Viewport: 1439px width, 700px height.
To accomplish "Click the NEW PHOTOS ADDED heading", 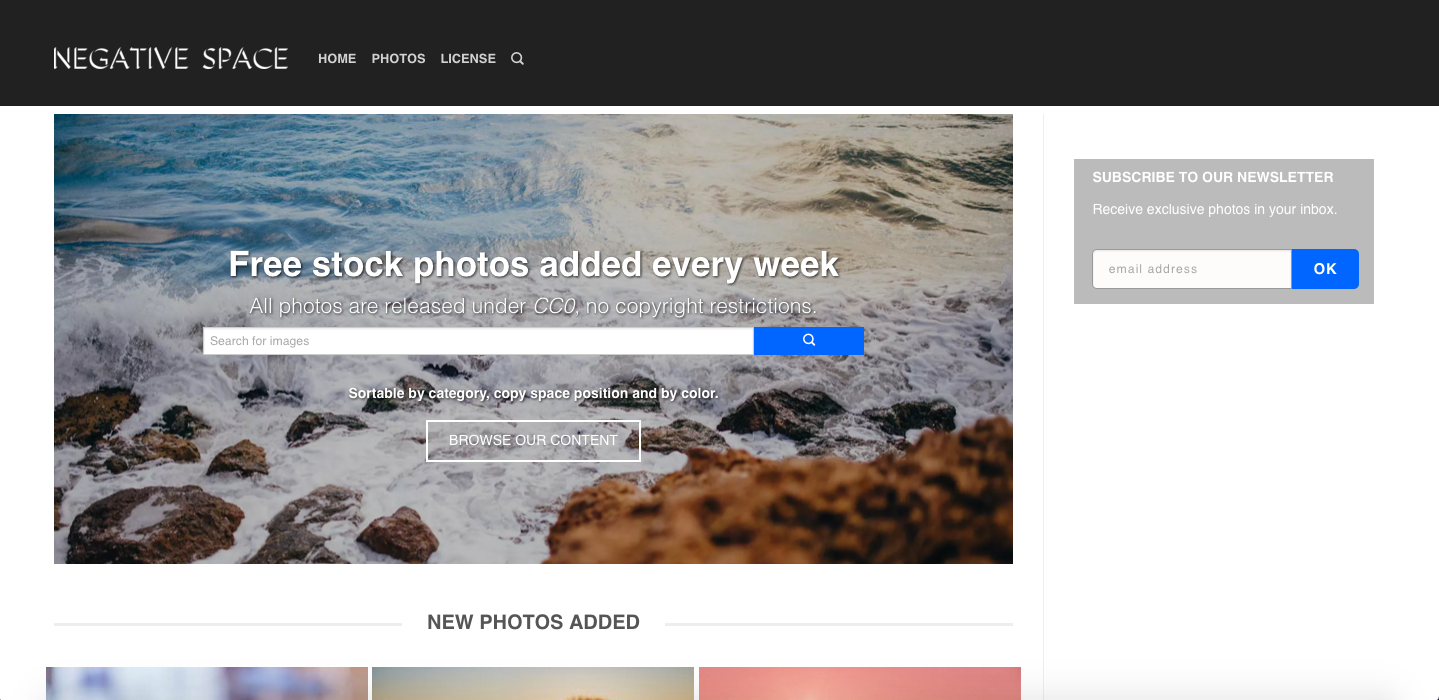I will click(x=533, y=622).
